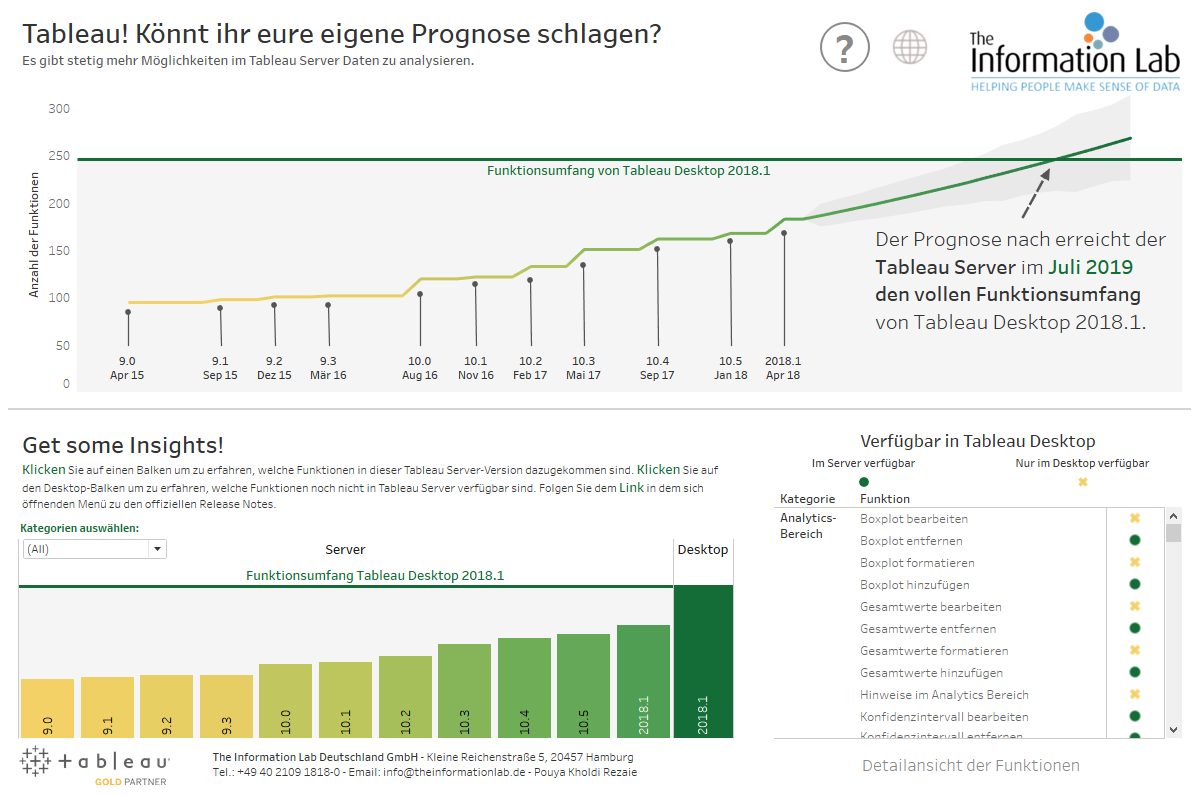Click the 10.0 Aug 16 timeline marker dot
The width and height of the screenshot is (1200, 795).
pos(420,294)
